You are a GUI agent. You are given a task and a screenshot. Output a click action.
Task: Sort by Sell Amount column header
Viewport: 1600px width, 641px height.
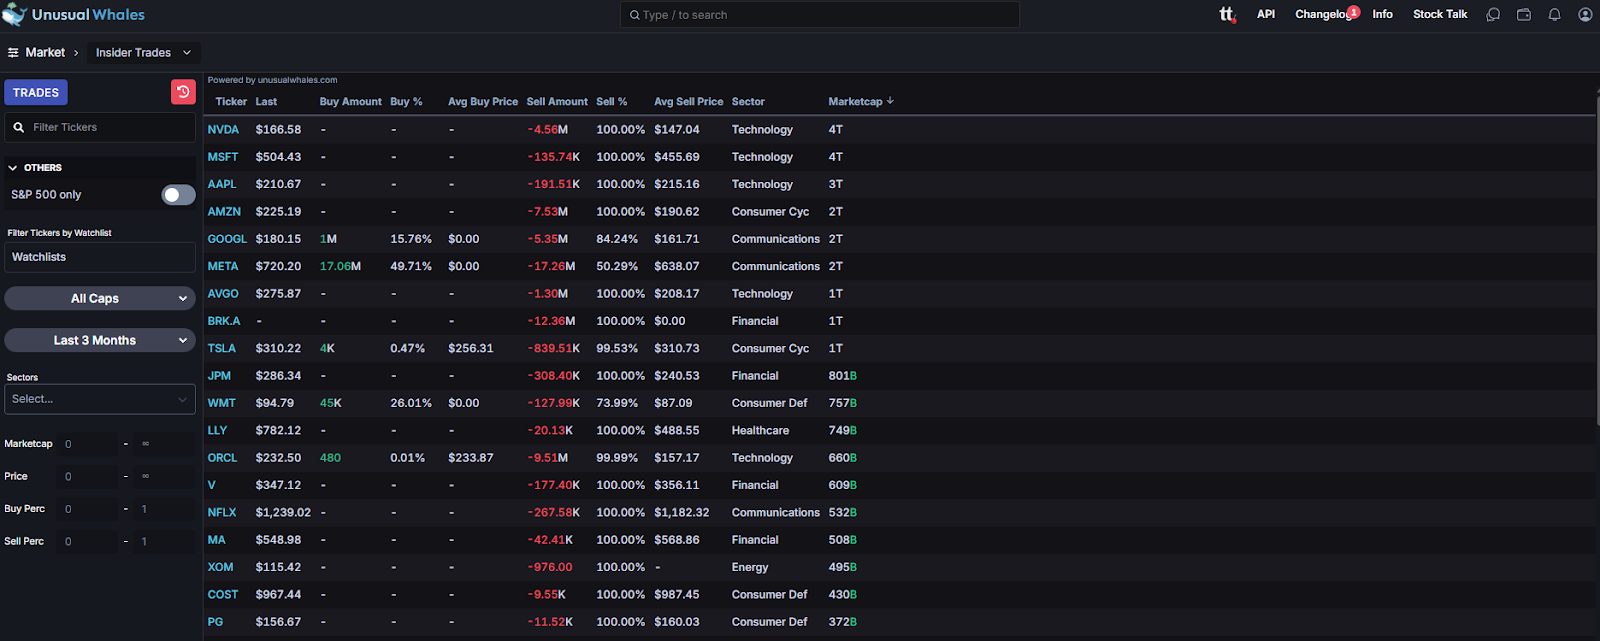[557, 101]
